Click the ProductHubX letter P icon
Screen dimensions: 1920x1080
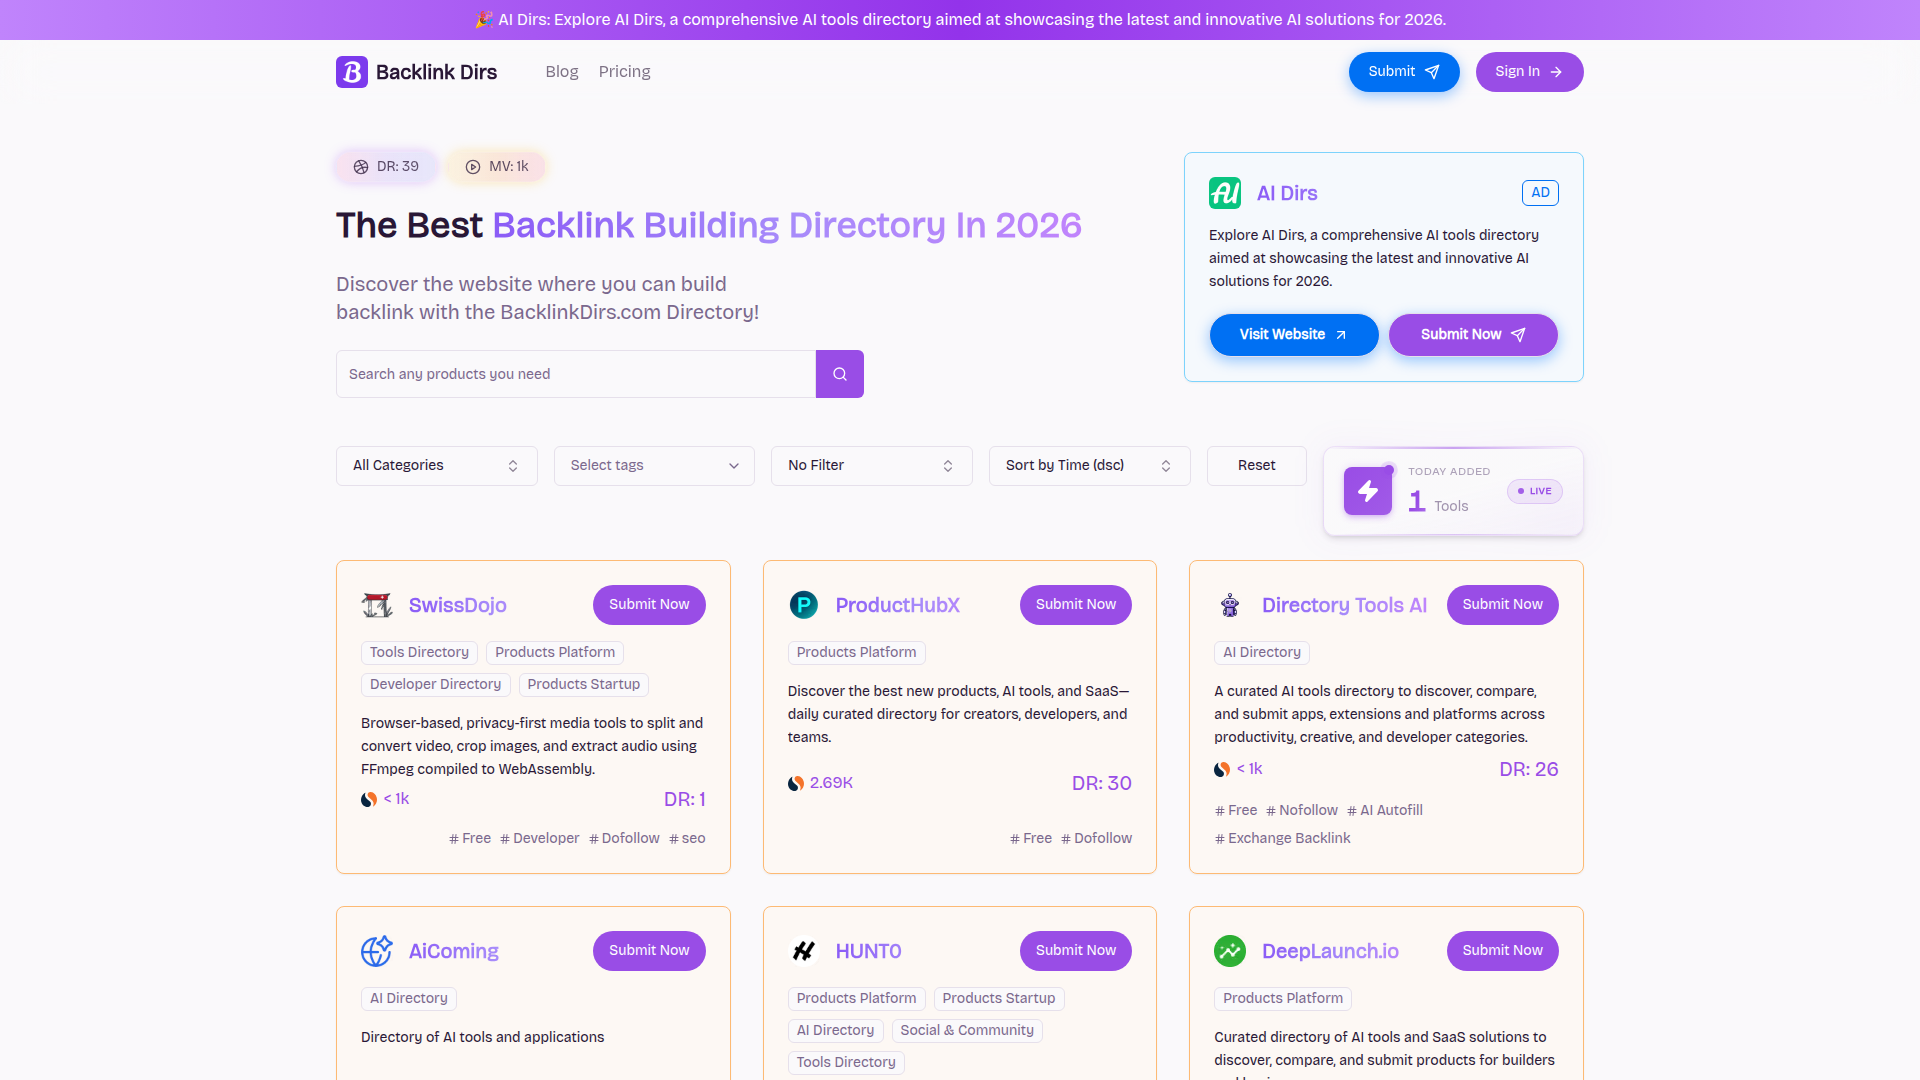pyautogui.click(x=803, y=605)
